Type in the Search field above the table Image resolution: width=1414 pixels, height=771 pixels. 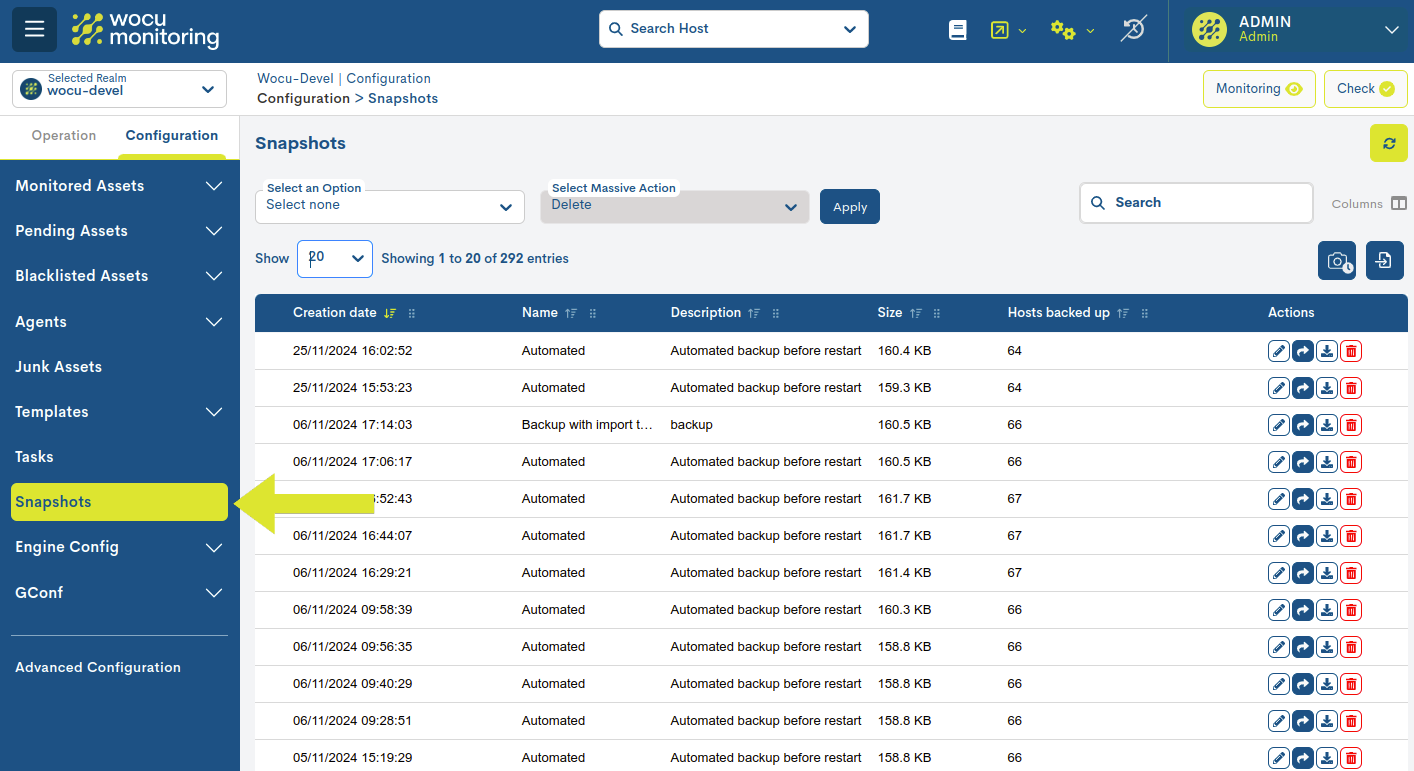pos(1196,202)
